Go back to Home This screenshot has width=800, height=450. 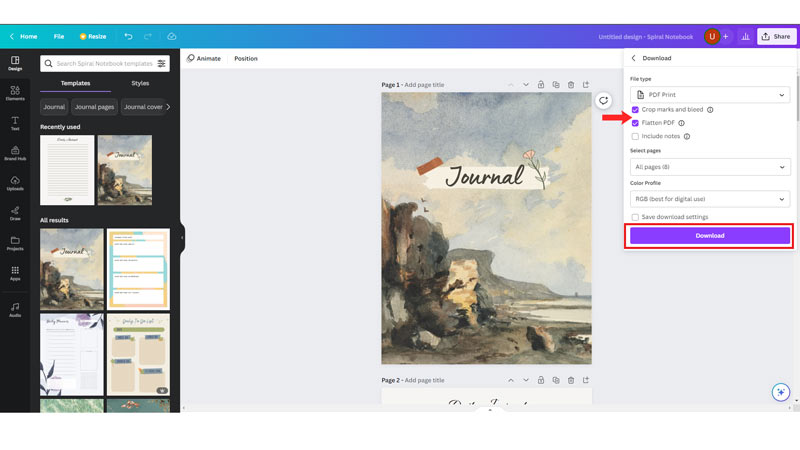point(23,36)
